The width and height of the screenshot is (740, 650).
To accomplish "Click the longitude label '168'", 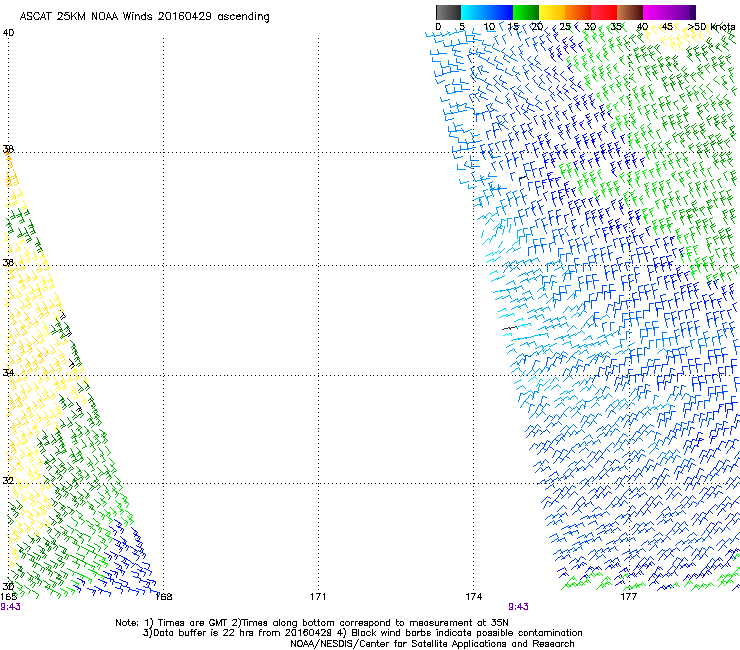I will (164, 597).
